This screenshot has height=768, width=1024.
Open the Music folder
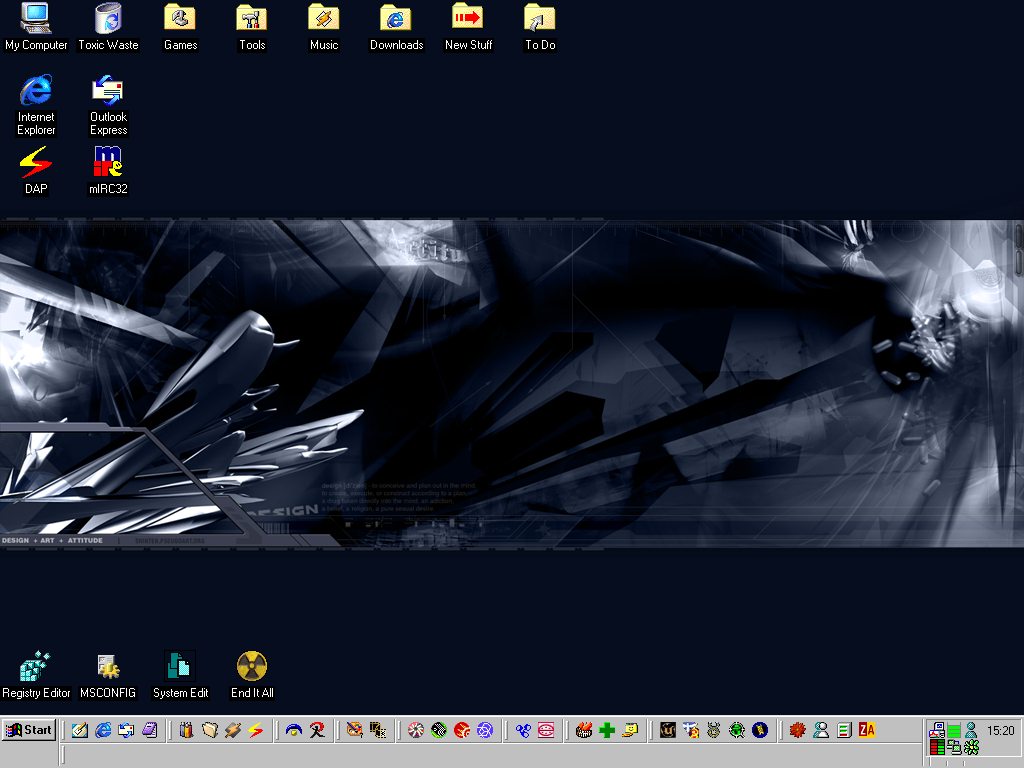tap(324, 20)
